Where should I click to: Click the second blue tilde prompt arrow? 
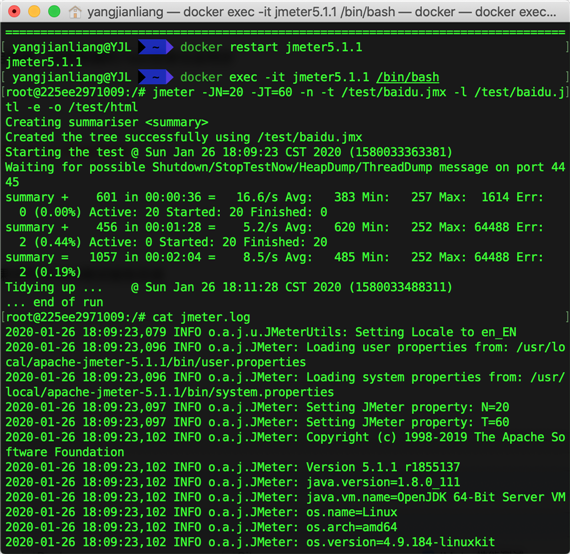point(156,77)
